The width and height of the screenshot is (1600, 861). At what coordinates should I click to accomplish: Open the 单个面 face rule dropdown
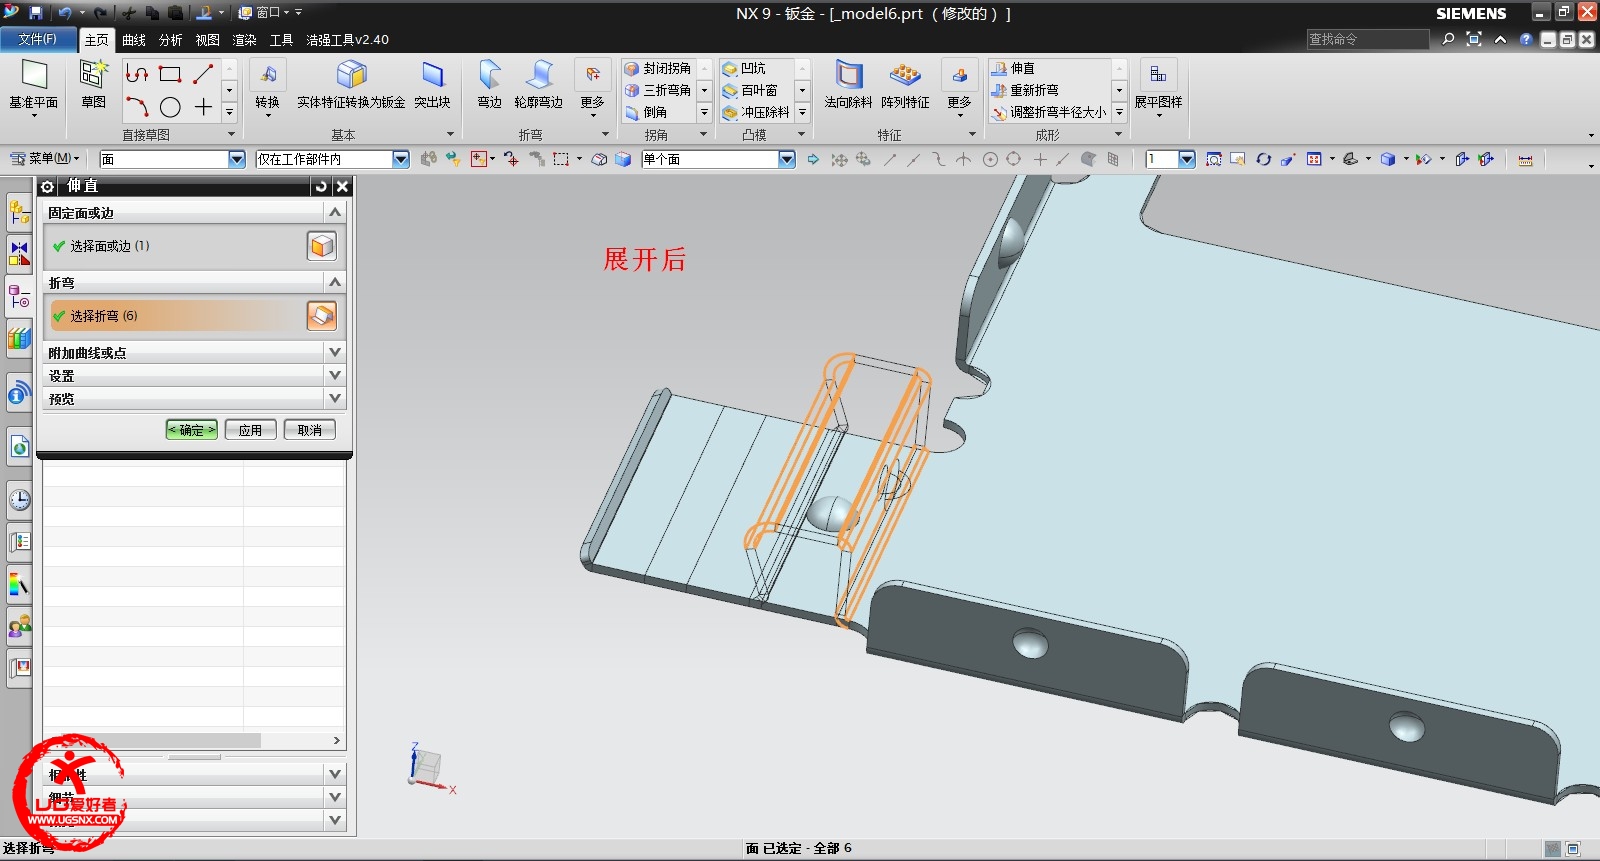click(787, 159)
